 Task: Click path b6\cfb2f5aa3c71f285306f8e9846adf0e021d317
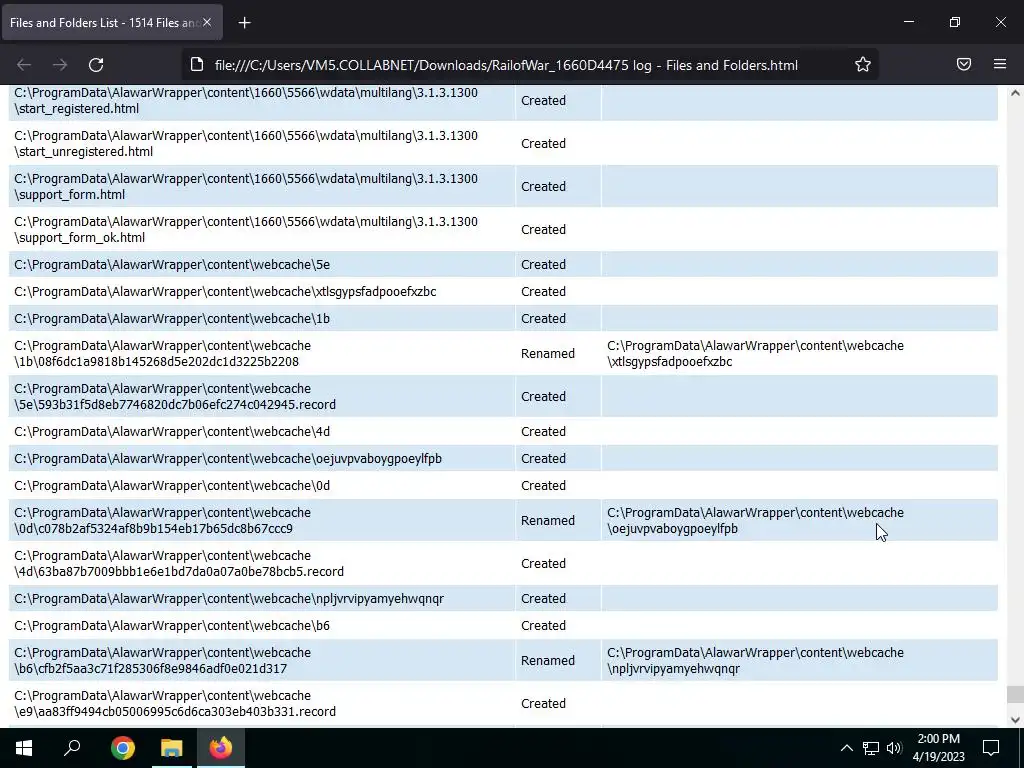coord(262,660)
